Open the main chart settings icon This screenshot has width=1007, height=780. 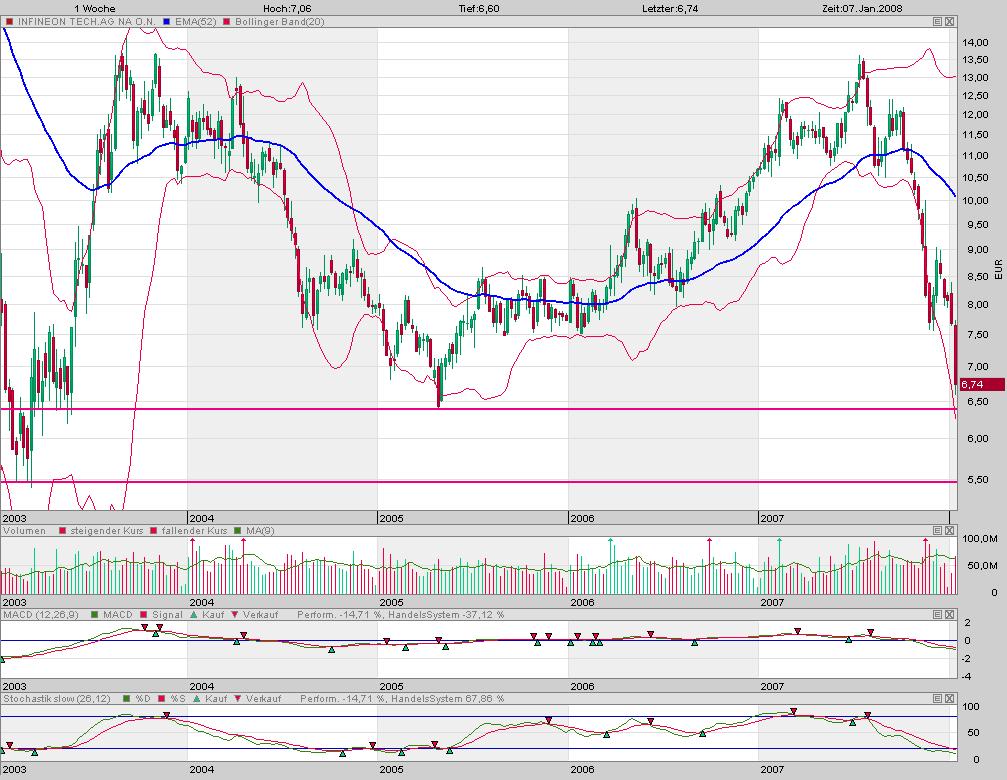(x=937, y=19)
